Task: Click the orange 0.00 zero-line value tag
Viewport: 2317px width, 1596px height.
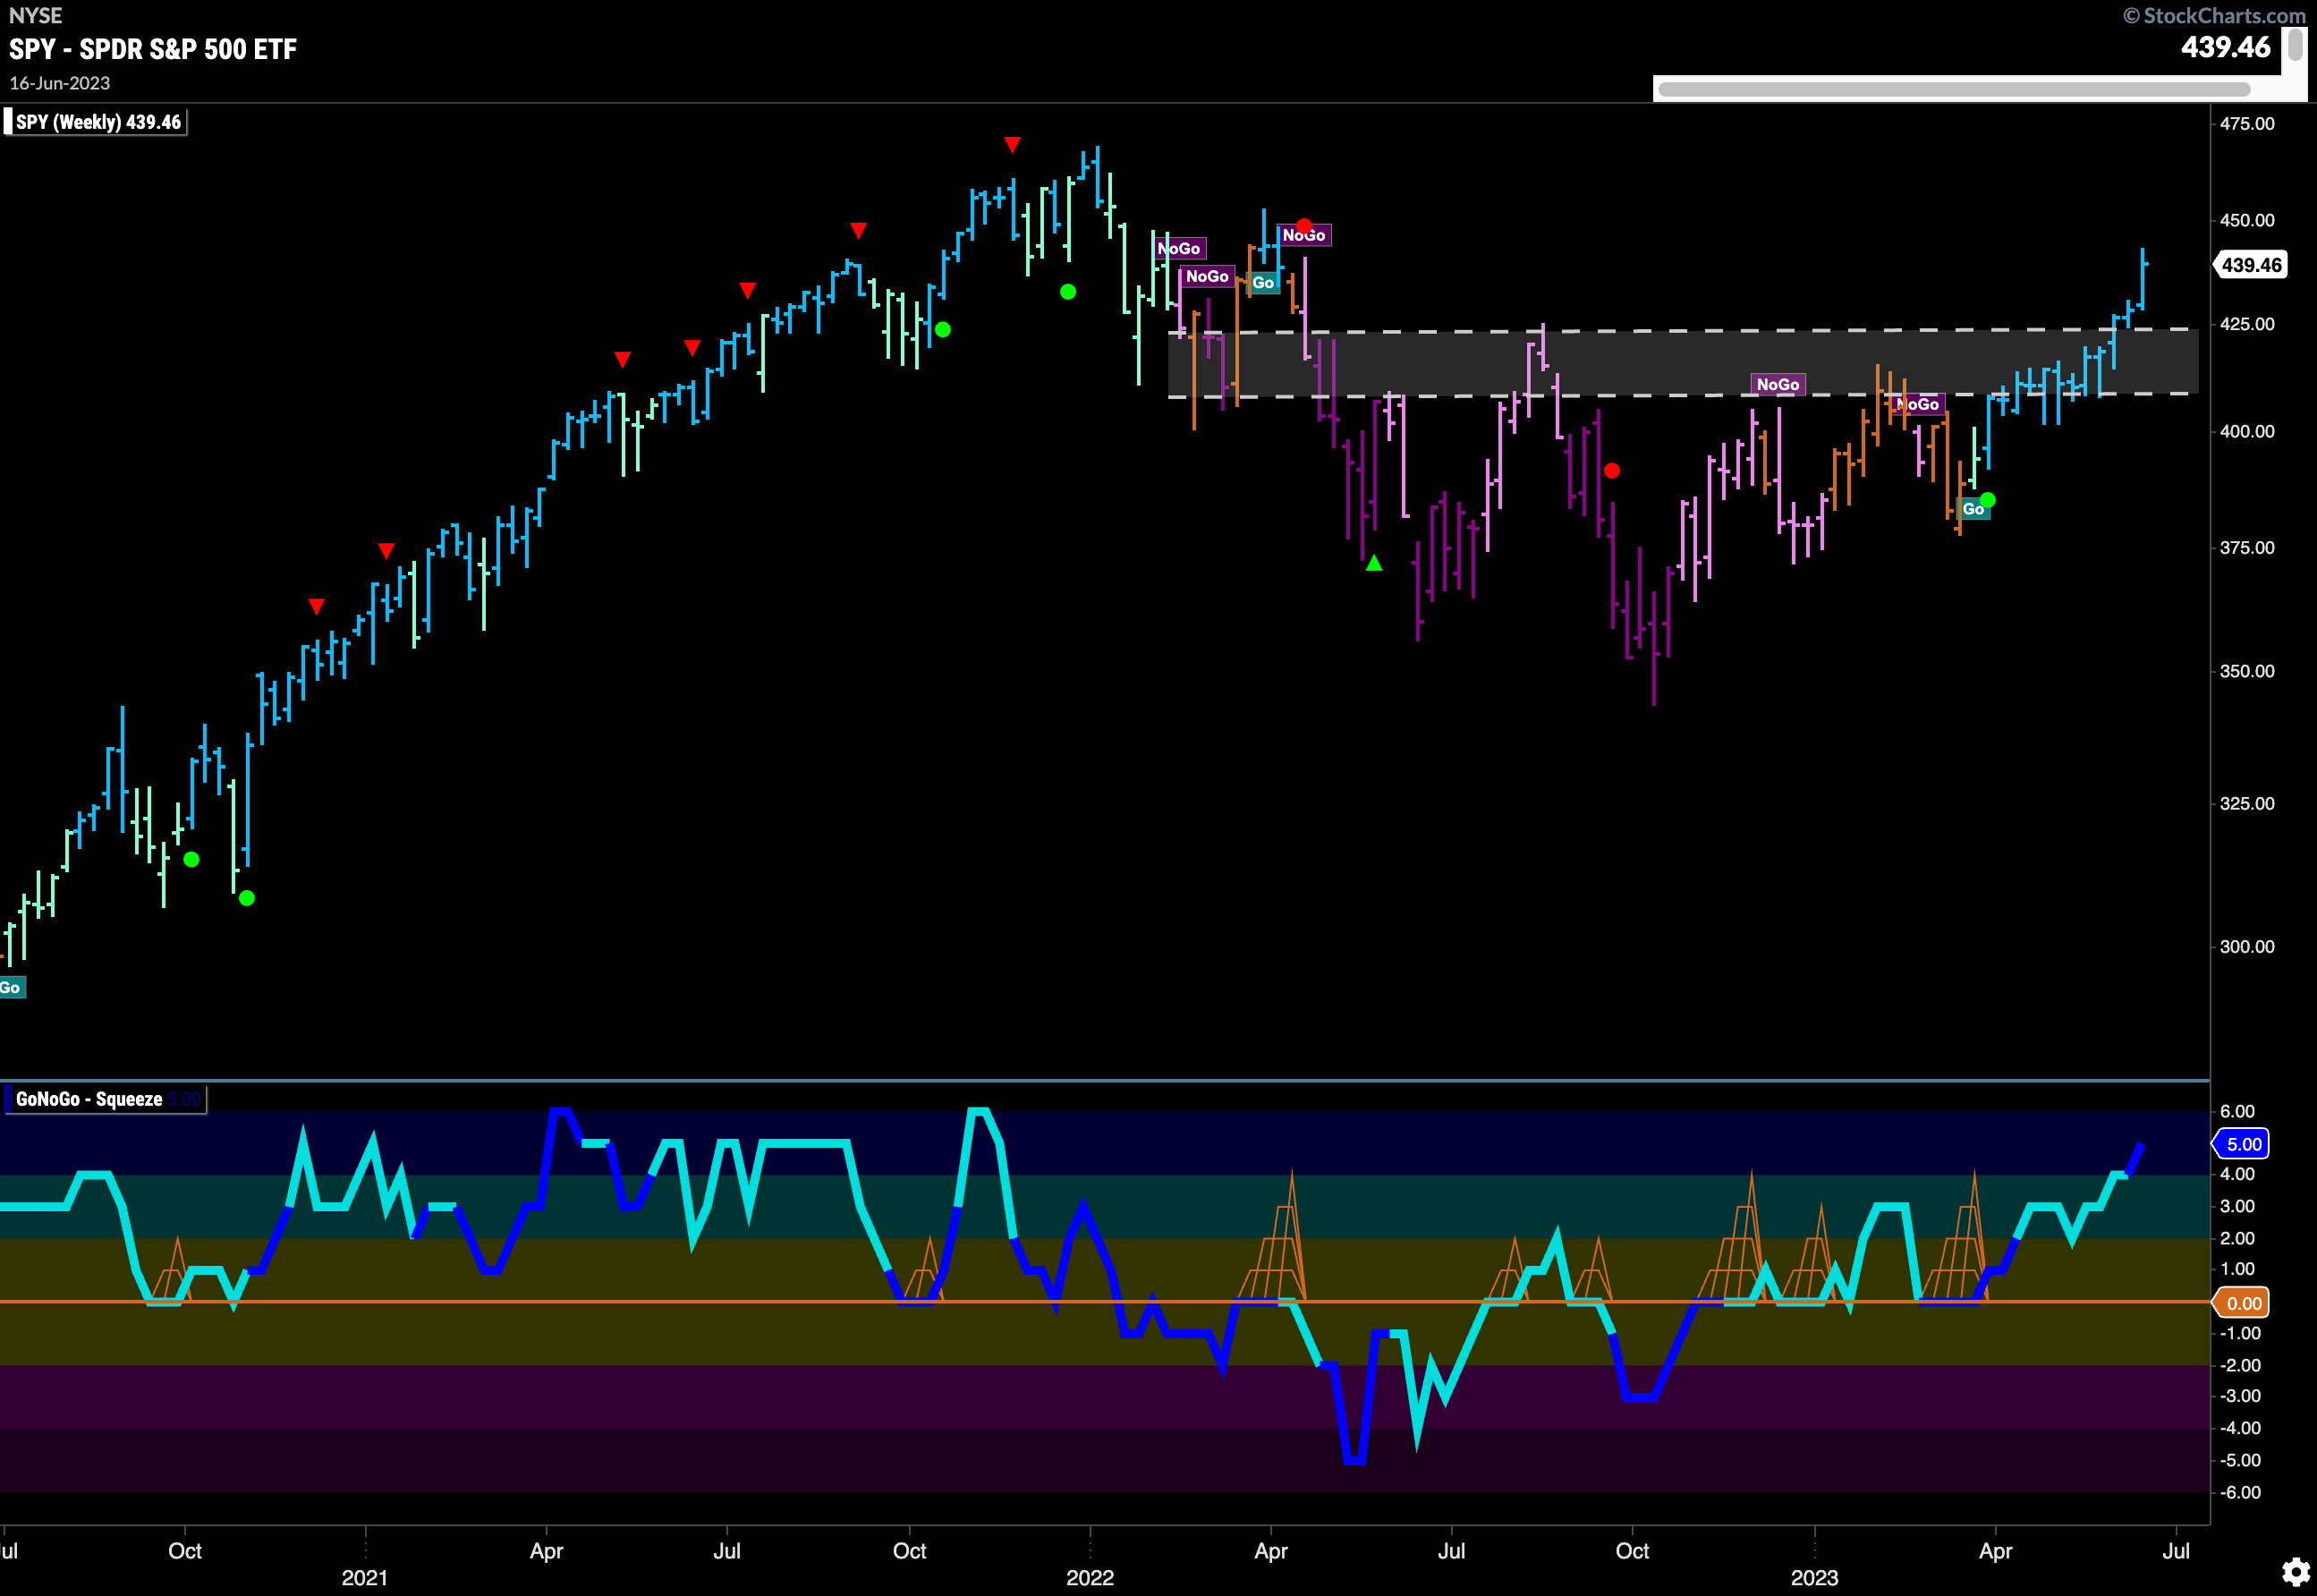Action: [2241, 1303]
